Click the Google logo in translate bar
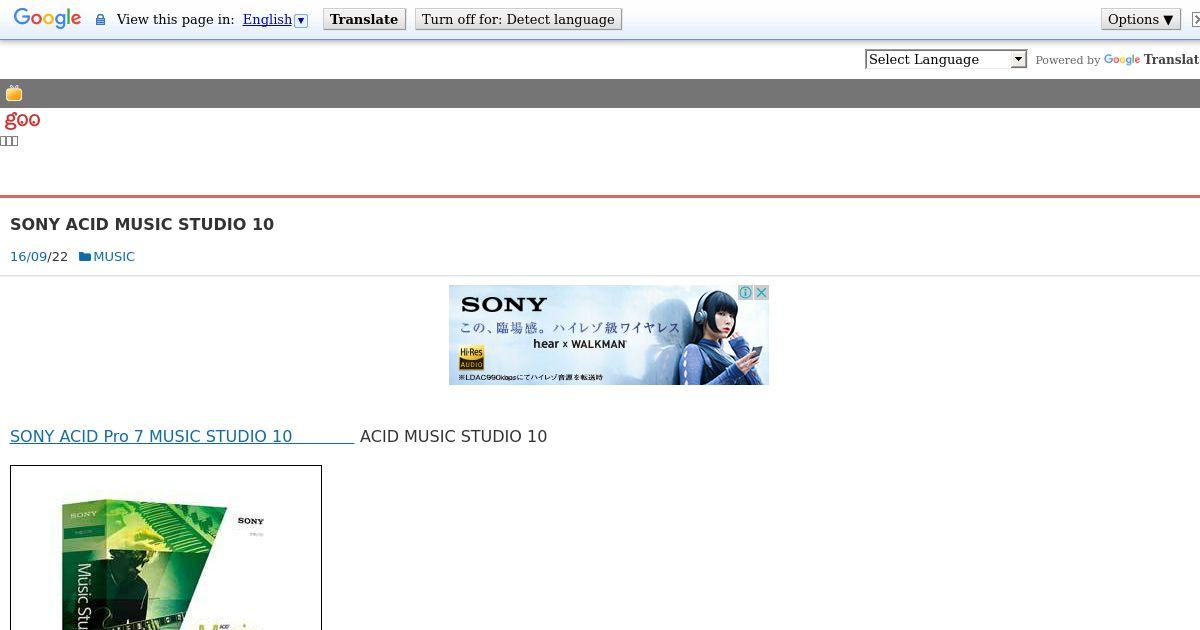Screen dimensions: 1200x630 pyautogui.click(x=47, y=19)
